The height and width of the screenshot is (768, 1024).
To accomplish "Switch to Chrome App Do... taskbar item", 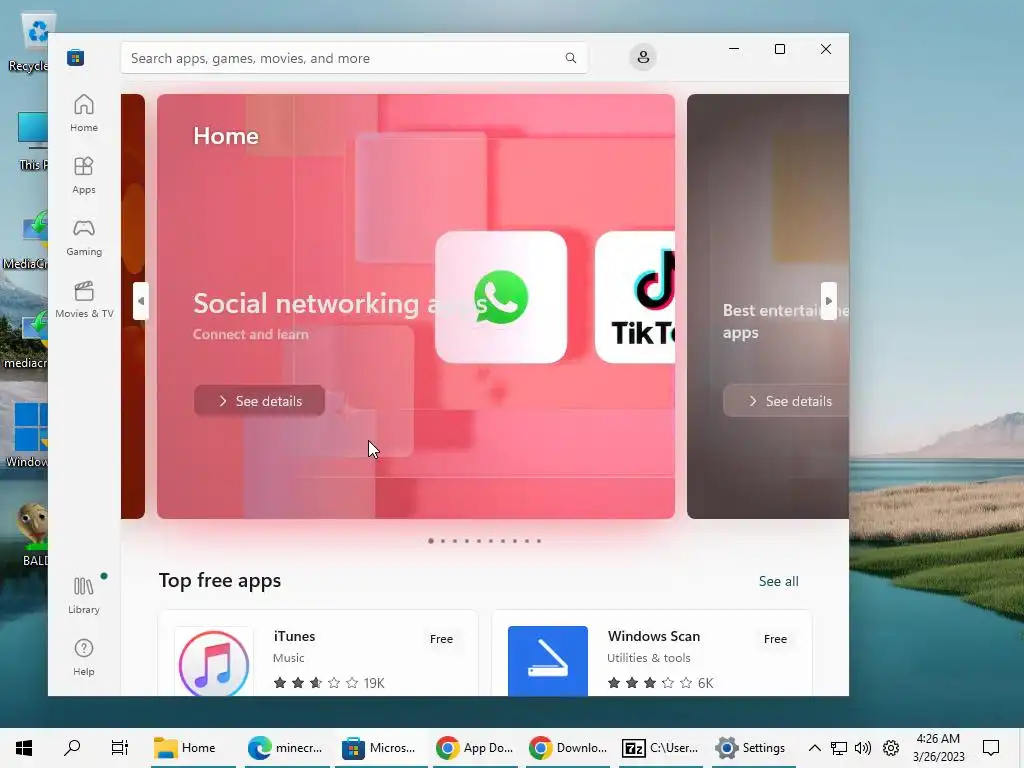I will click(x=474, y=748).
